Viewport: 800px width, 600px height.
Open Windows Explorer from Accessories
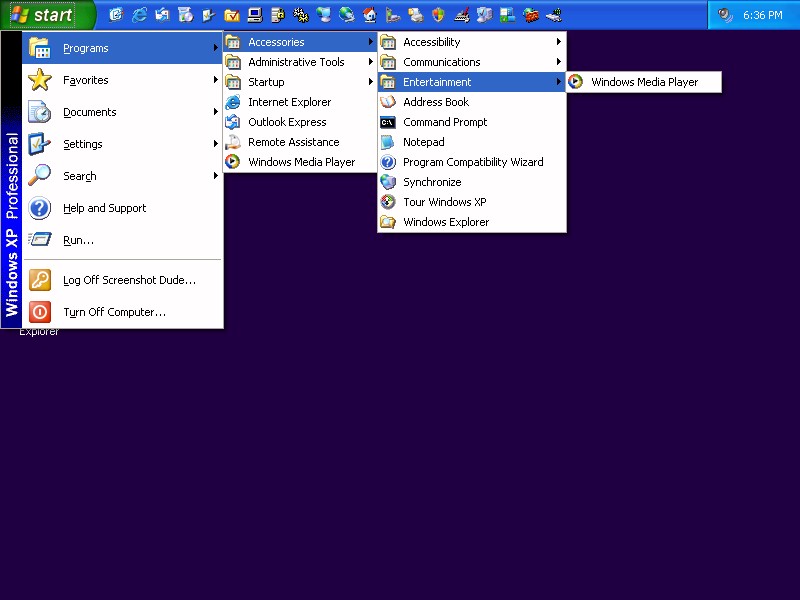click(x=446, y=222)
